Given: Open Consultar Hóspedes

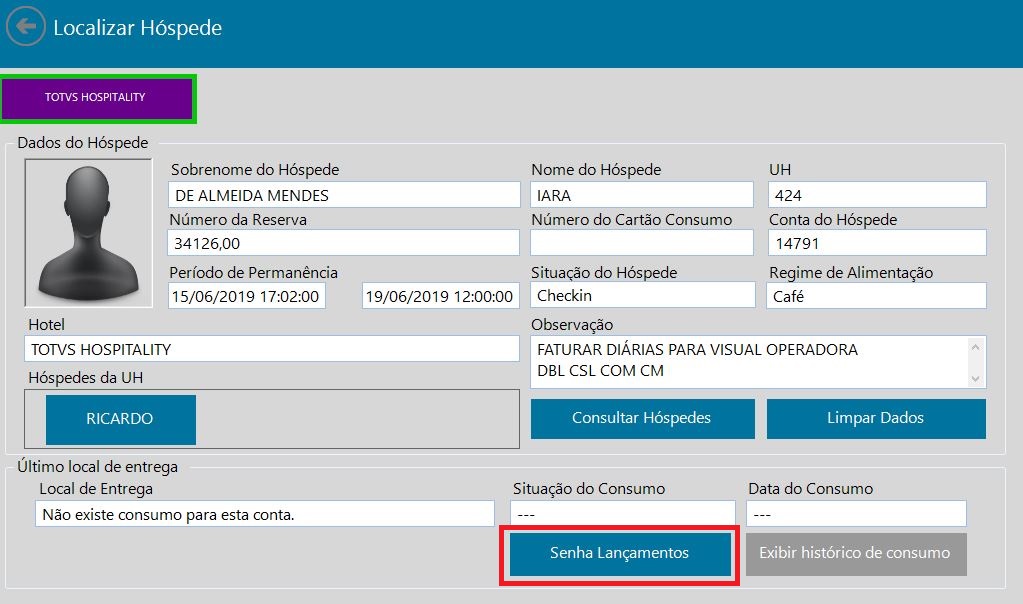Looking at the screenshot, I should (643, 419).
